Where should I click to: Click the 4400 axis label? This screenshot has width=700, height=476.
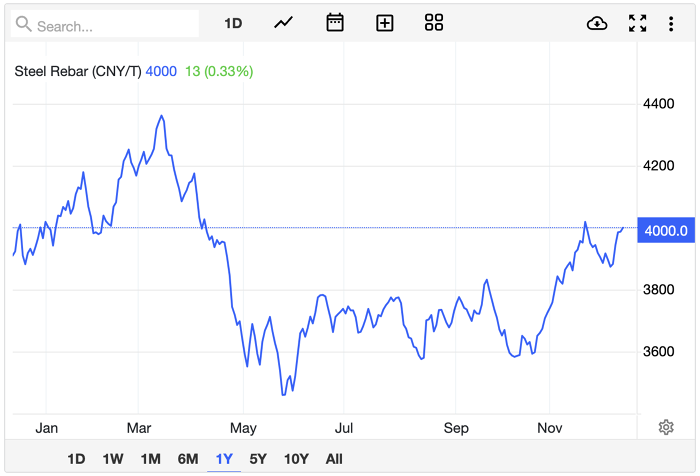coord(658,104)
